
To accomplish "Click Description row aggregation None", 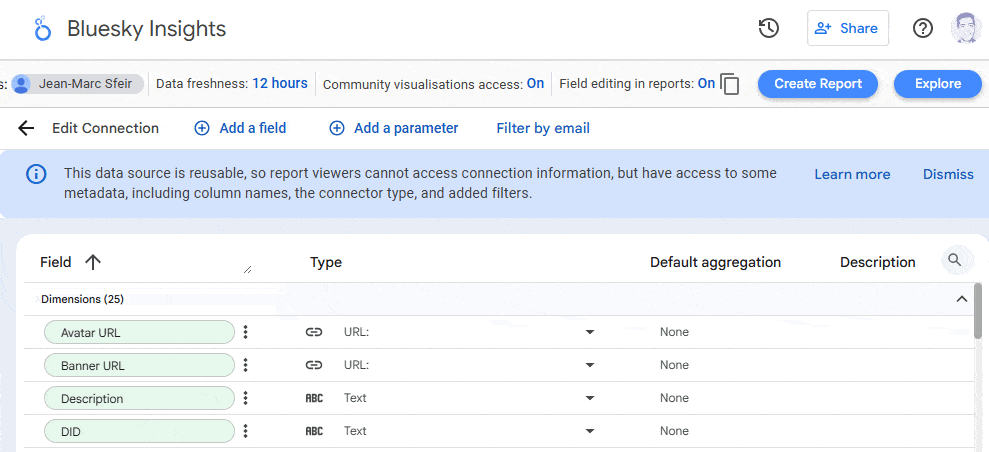I will (674, 398).
